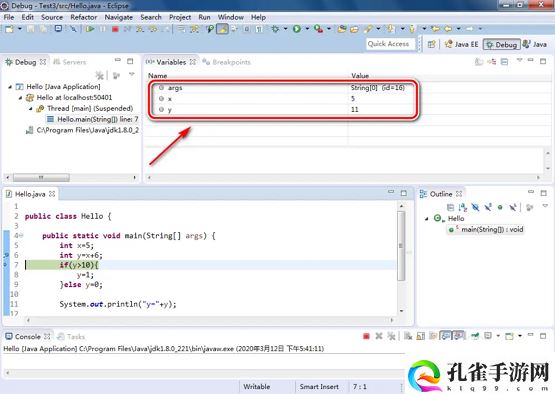Image resolution: width=555 pixels, height=394 pixels.
Task: Click Show Logical Structure icon in Variables
Action: pyautogui.click(x=492, y=62)
